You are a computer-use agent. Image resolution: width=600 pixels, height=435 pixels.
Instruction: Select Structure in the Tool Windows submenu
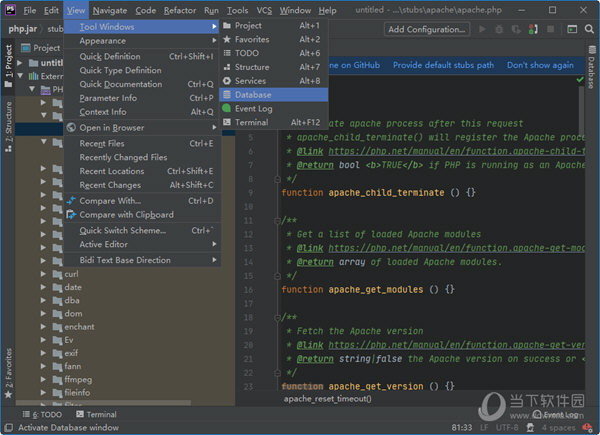274,67
